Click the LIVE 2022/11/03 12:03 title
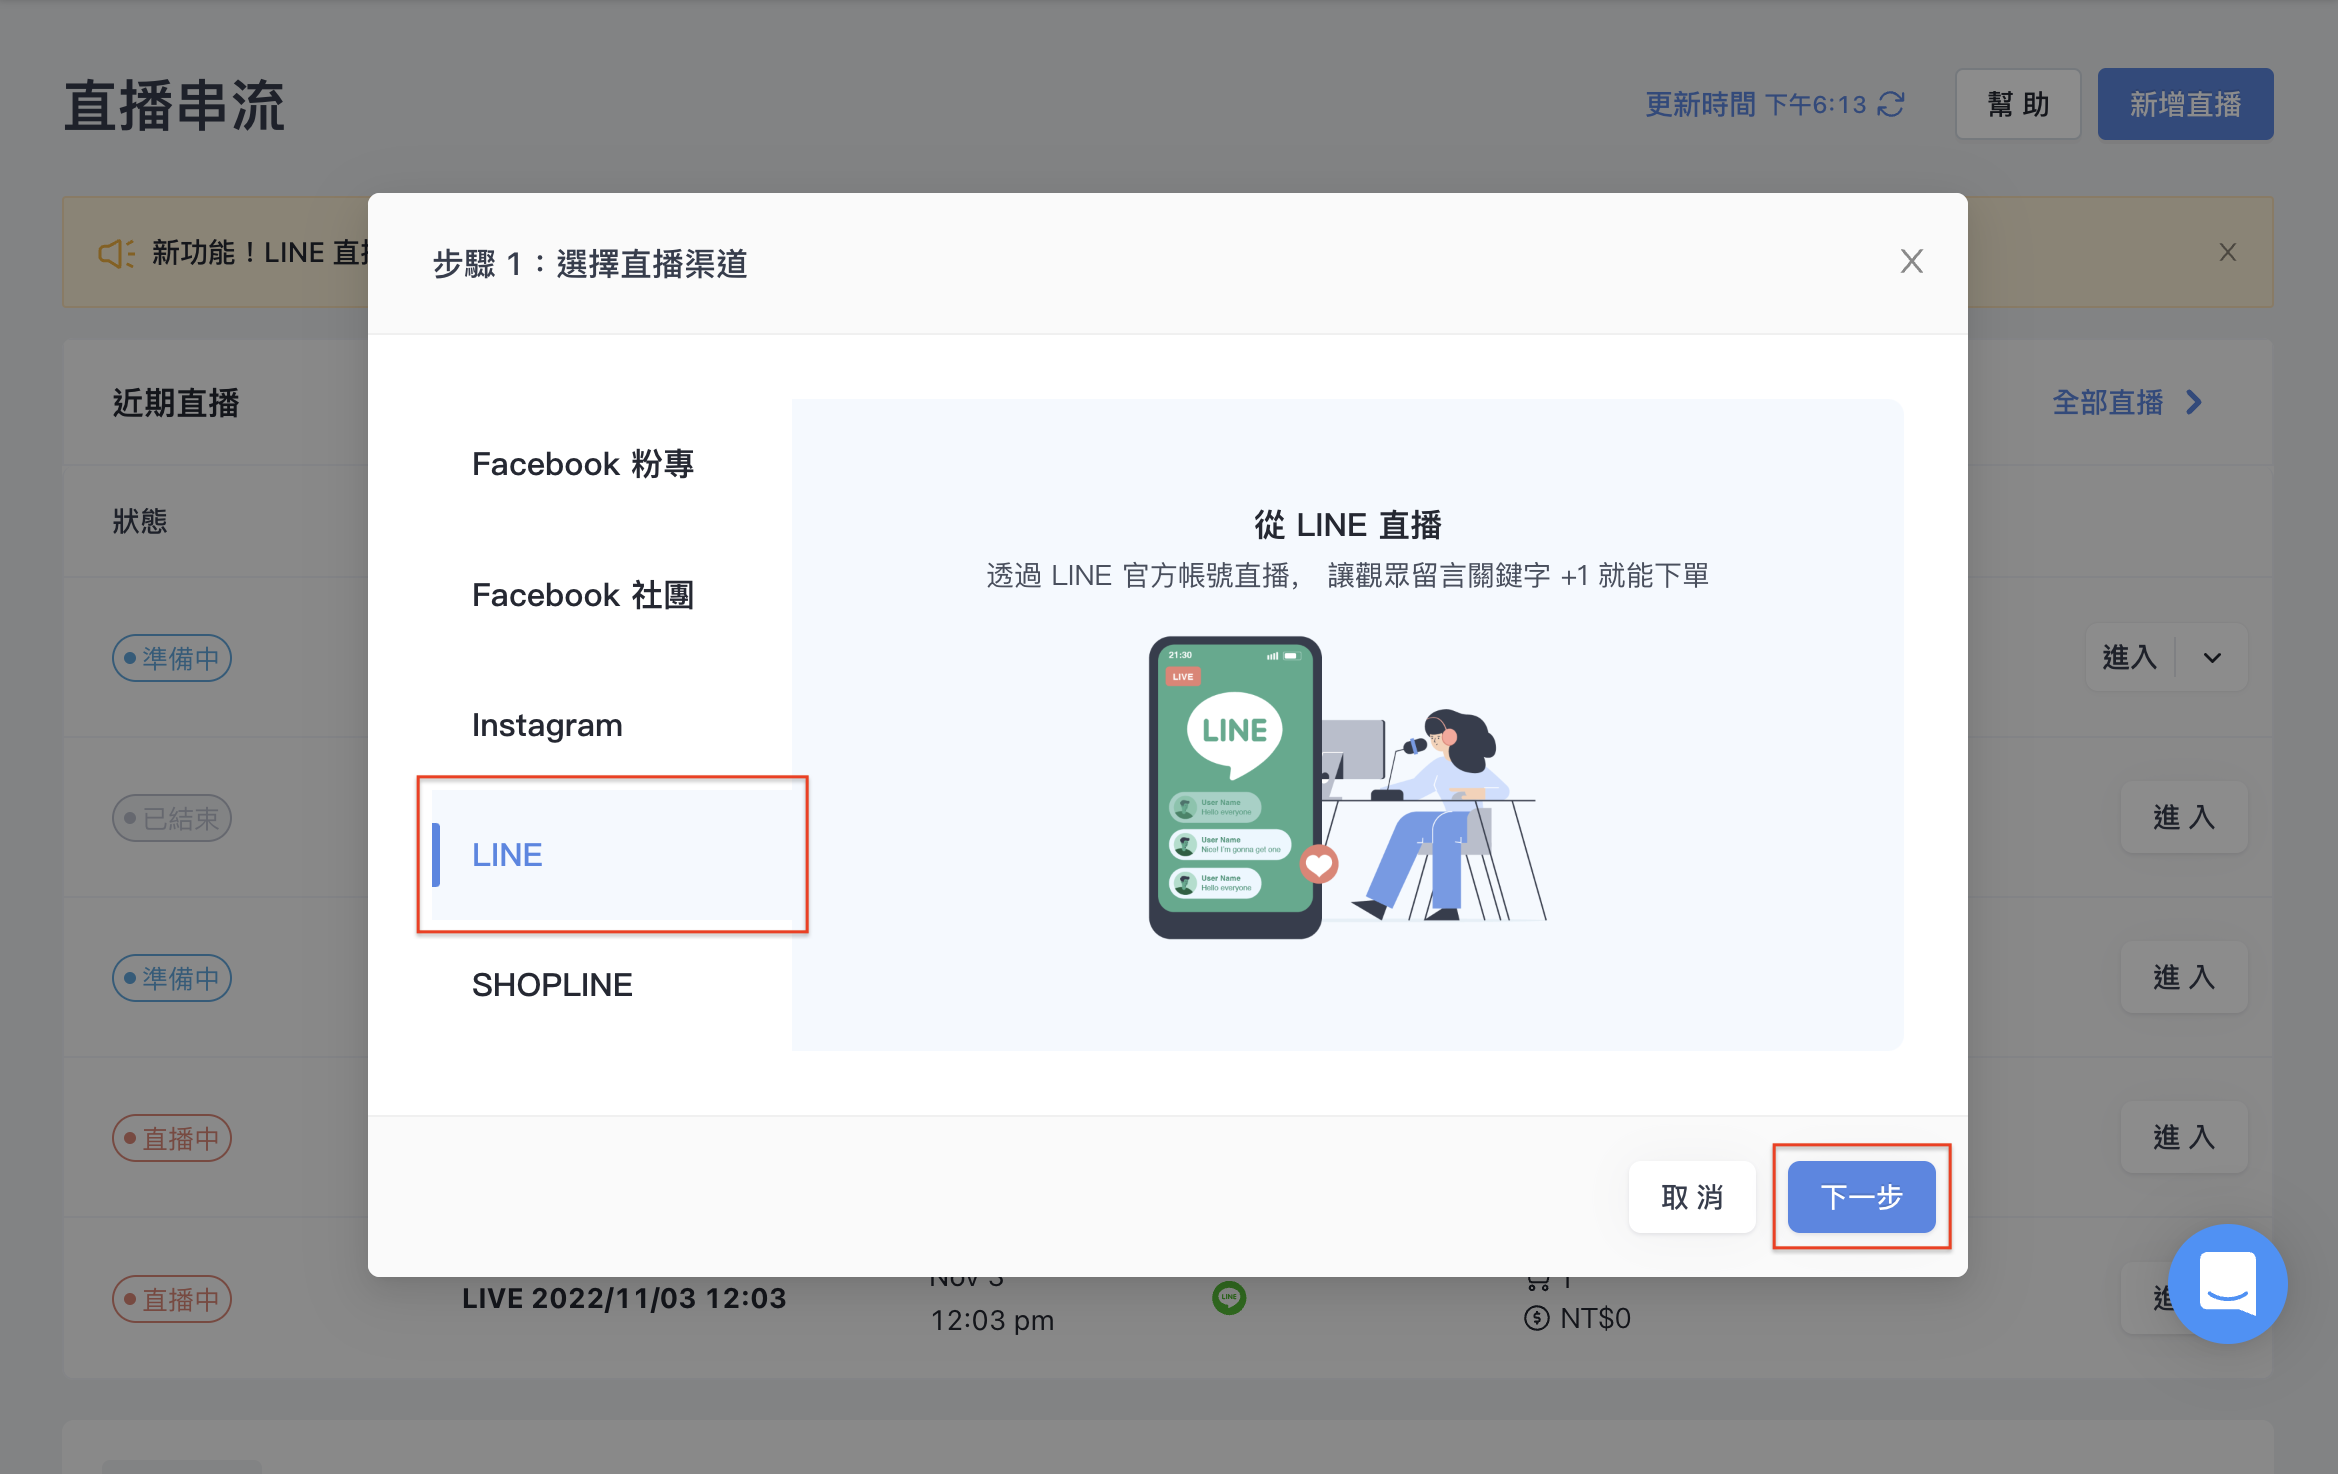Screen dimensions: 2338x1474 tap(624, 1298)
